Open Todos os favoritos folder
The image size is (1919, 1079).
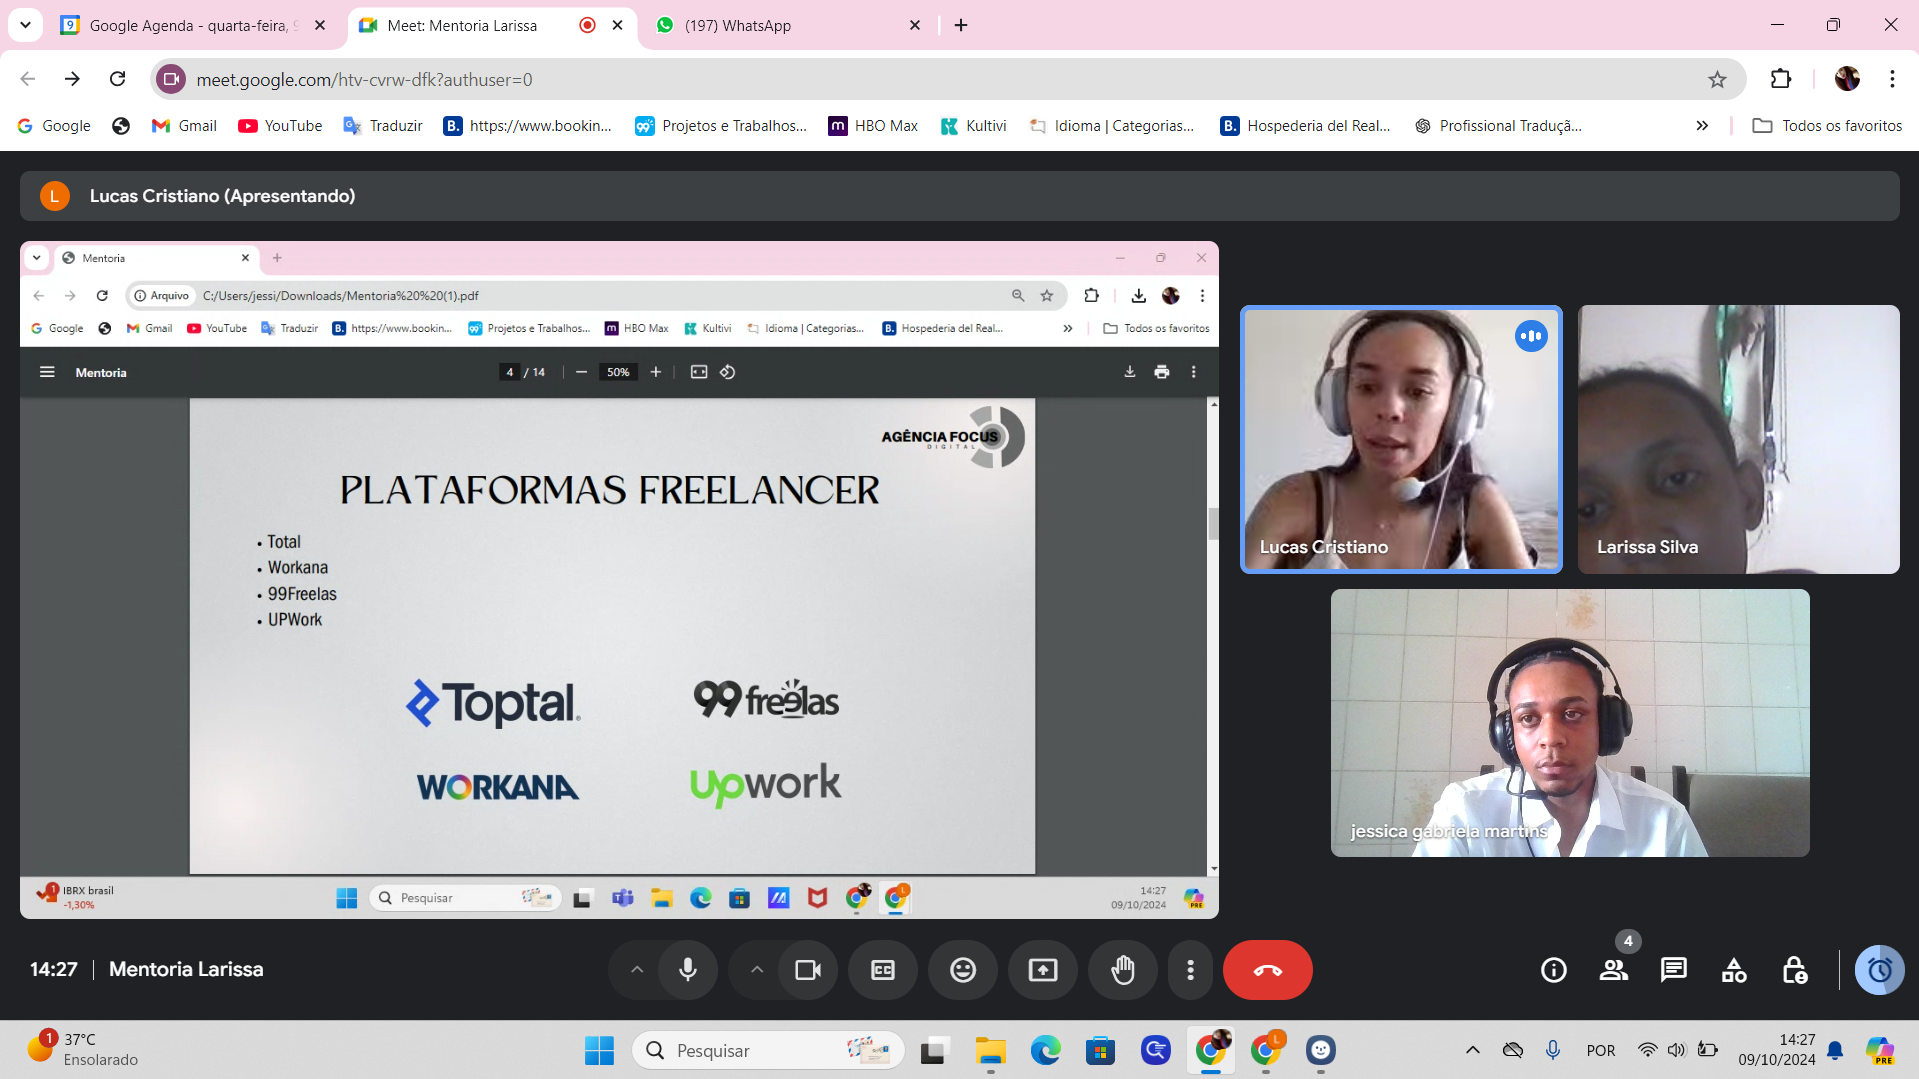1827,126
